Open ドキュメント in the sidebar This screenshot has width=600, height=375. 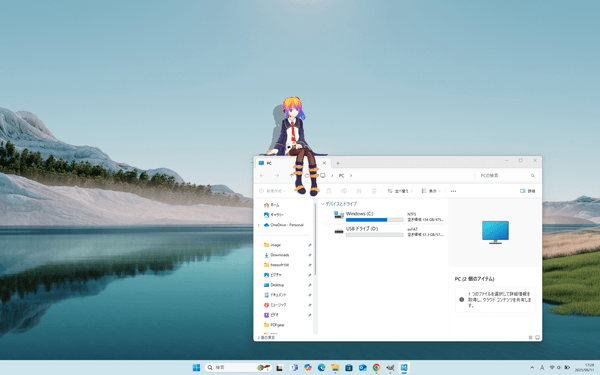(x=275, y=295)
